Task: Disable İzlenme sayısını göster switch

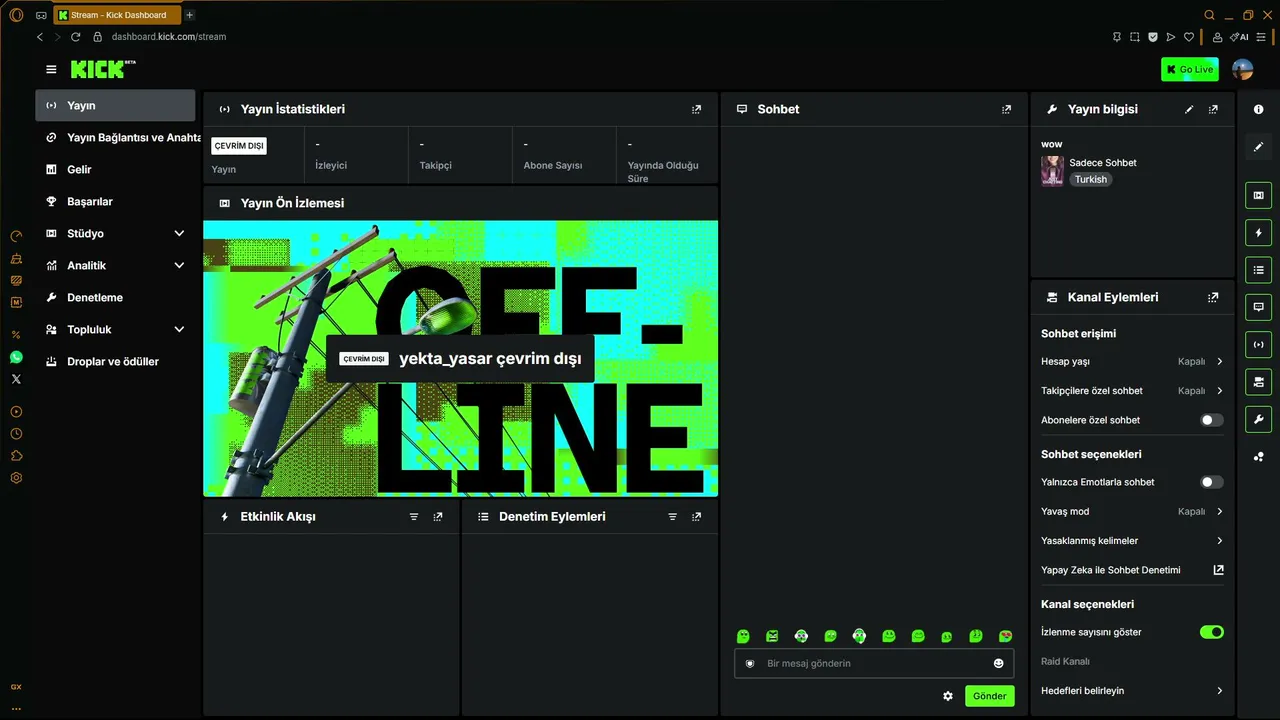Action: point(1211,632)
